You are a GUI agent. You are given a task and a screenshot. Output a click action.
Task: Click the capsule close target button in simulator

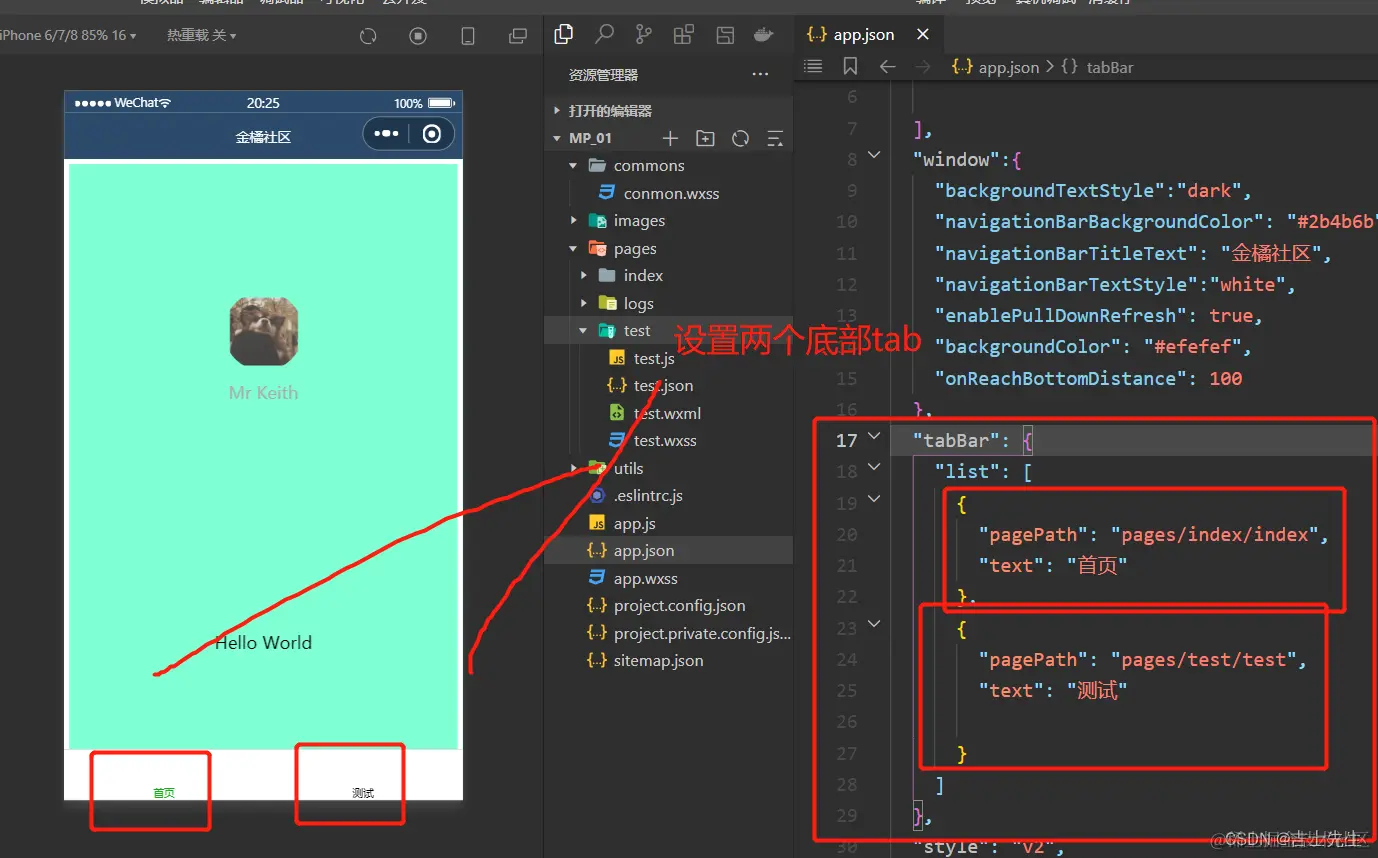tap(432, 134)
